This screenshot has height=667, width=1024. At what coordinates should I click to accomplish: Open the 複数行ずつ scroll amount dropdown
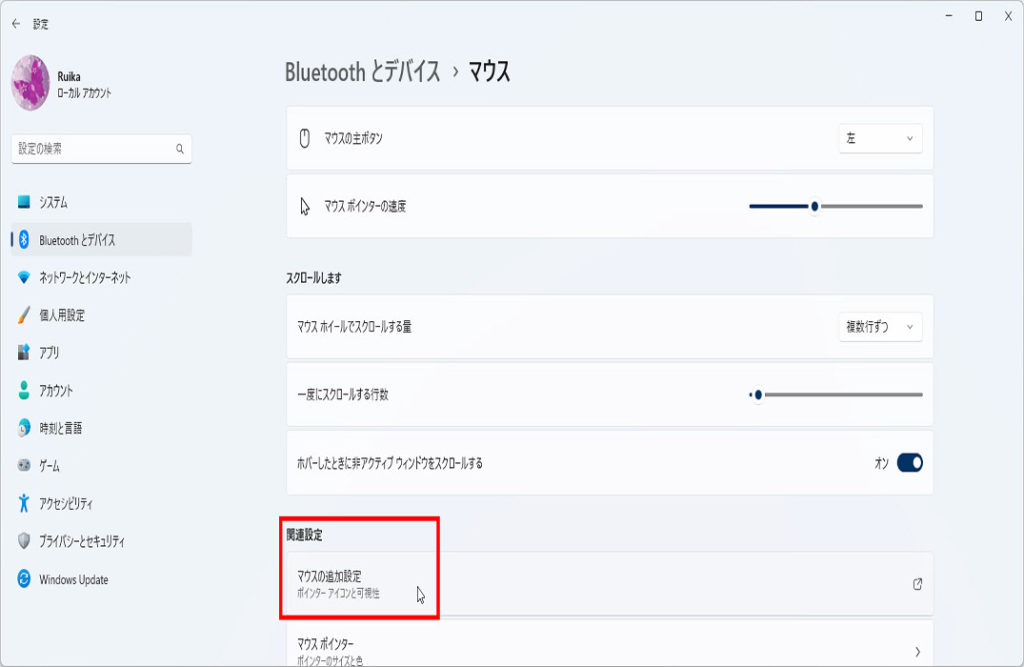pos(880,327)
